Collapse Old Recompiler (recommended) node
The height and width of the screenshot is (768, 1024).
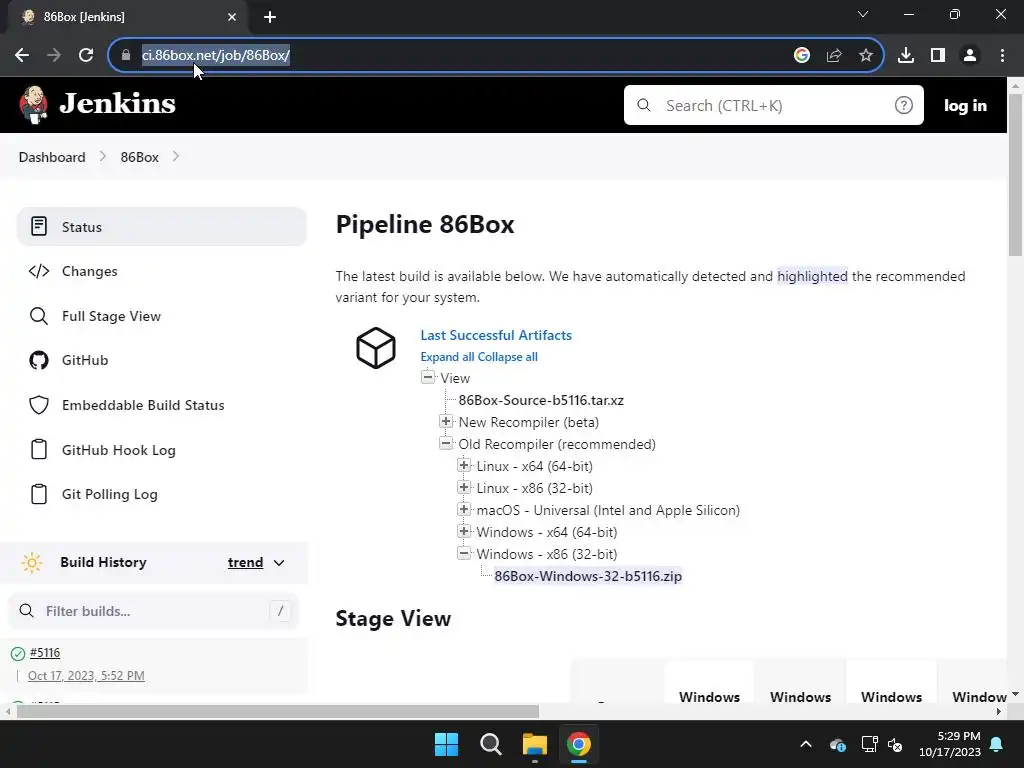coord(446,443)
